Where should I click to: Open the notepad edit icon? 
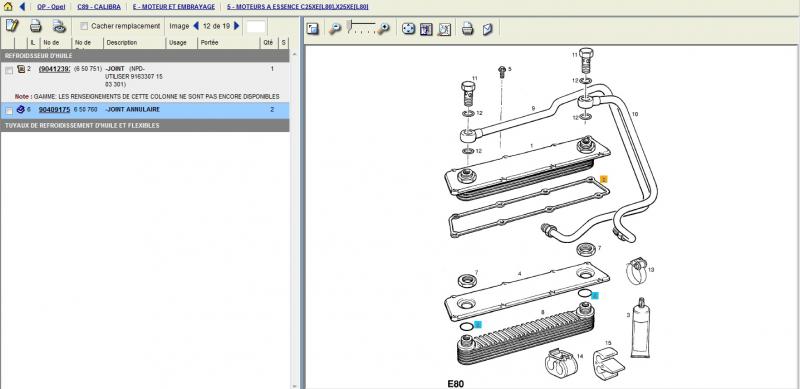pos(12,26)
